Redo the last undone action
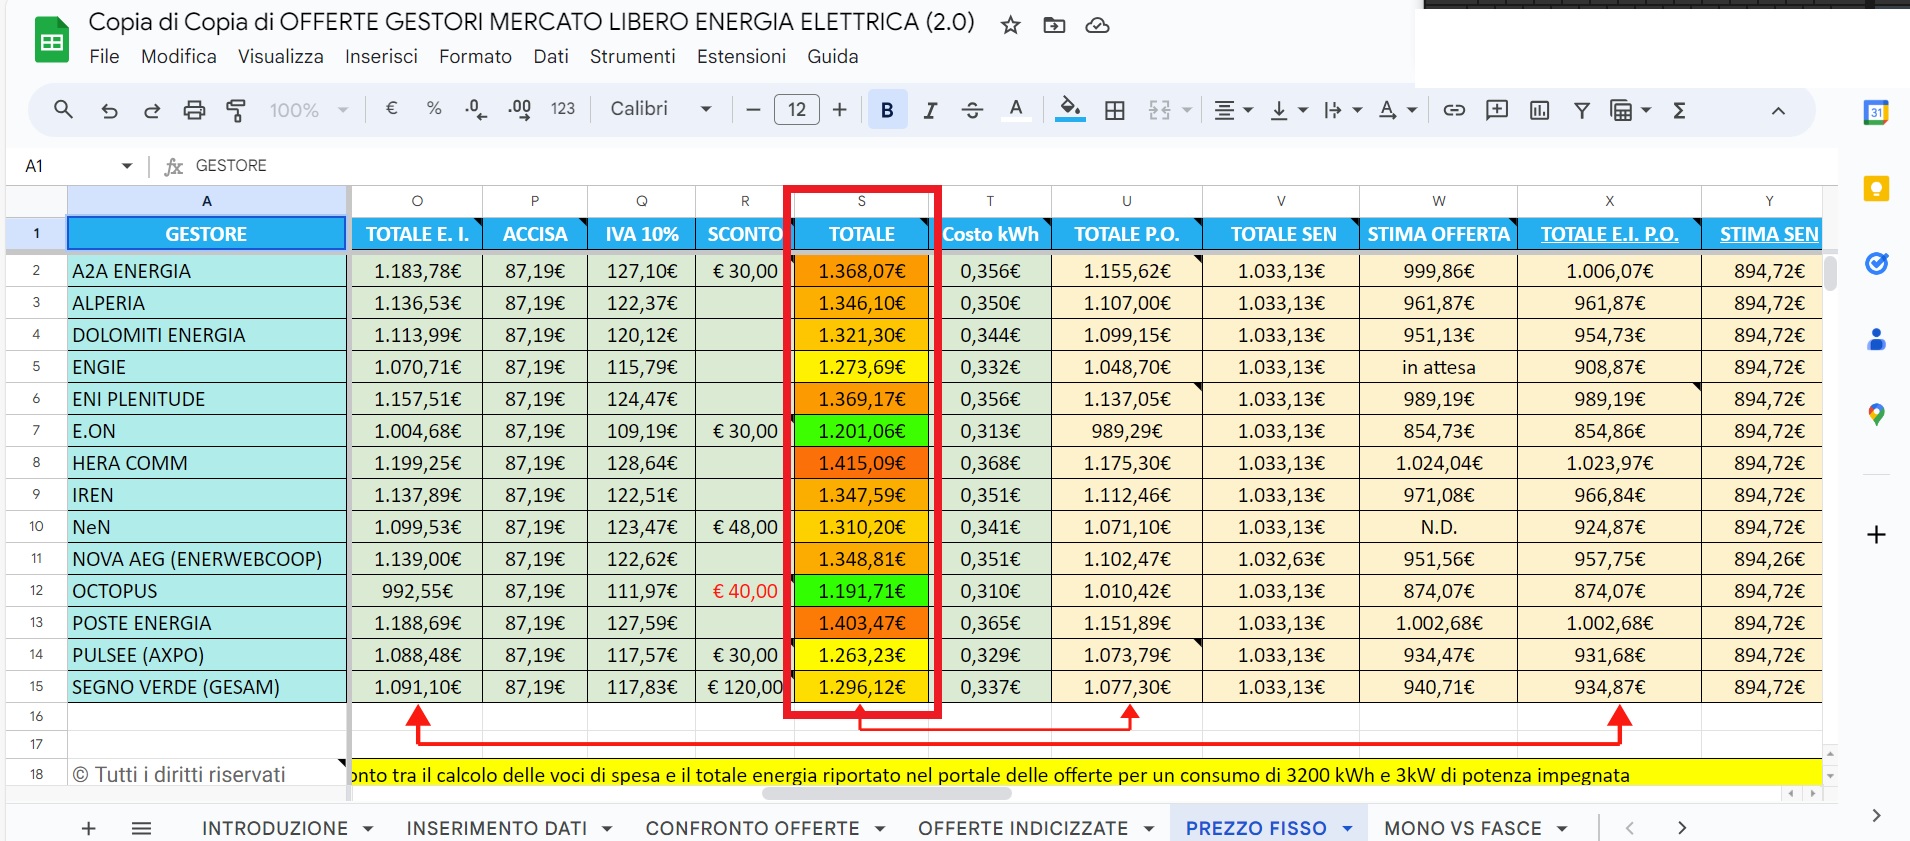The height and width of the screenshot is (841, 1910). (152, 110)
